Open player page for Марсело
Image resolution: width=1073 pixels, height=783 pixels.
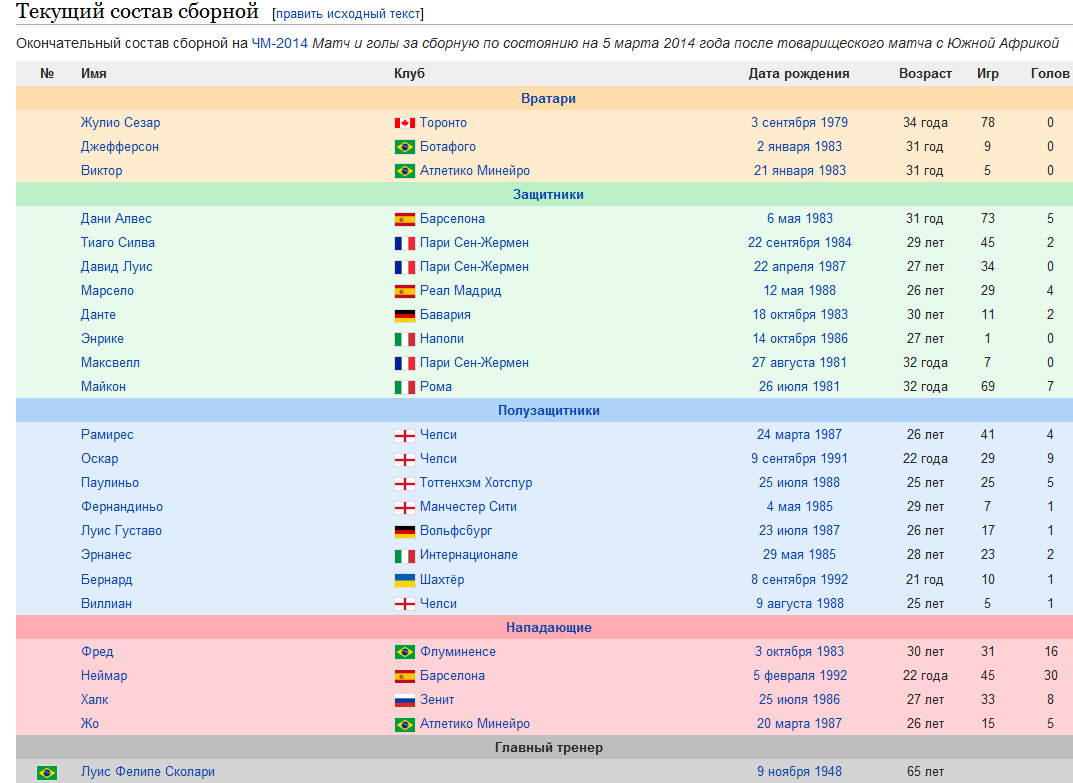tap(107, 290)
